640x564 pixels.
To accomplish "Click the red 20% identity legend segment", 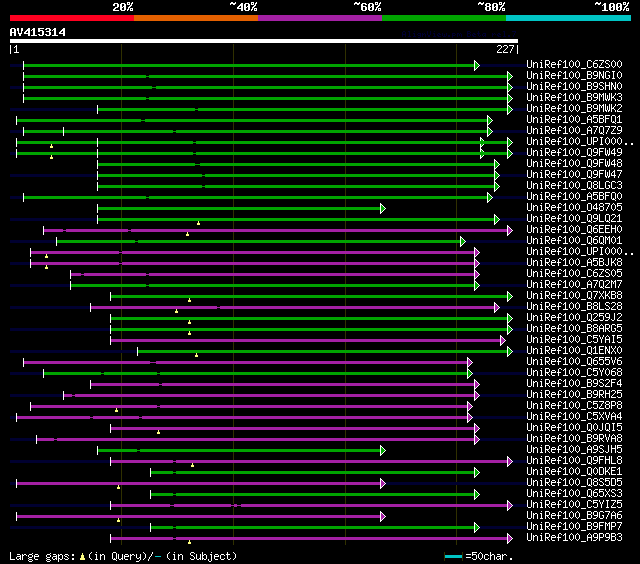I will tap(72, 18).
